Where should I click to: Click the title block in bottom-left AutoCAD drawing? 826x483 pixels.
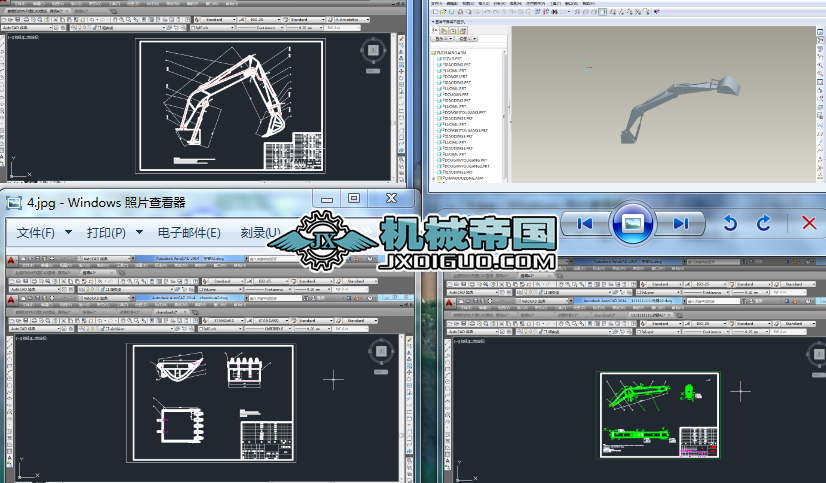tap(267, 440)
